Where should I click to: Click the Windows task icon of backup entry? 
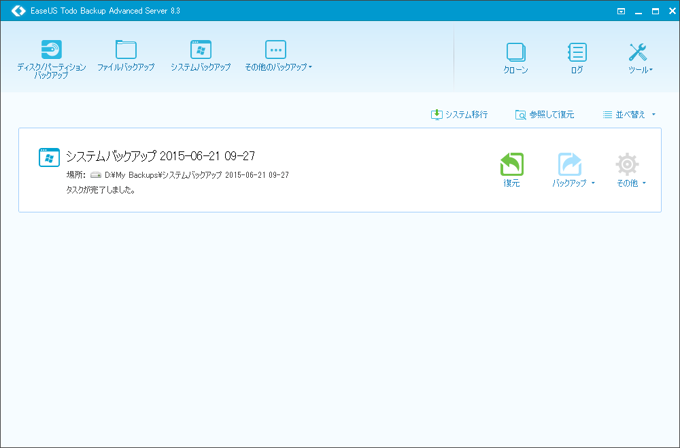pos(49,157)
